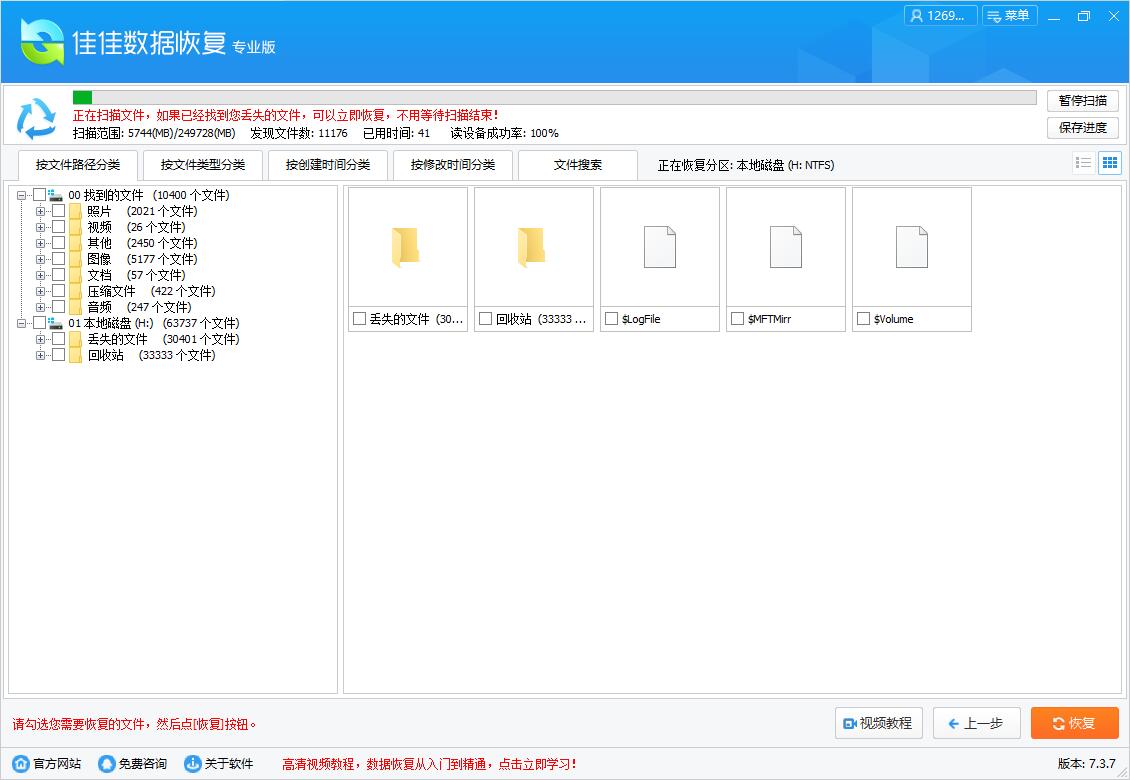Go back with 上一步 button
Image resolution: width=1130 pixels, height=780 pixels.
[x=976, y=723]
